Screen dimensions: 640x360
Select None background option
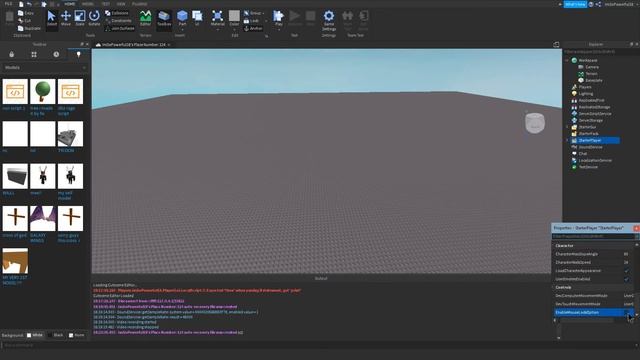76,335
